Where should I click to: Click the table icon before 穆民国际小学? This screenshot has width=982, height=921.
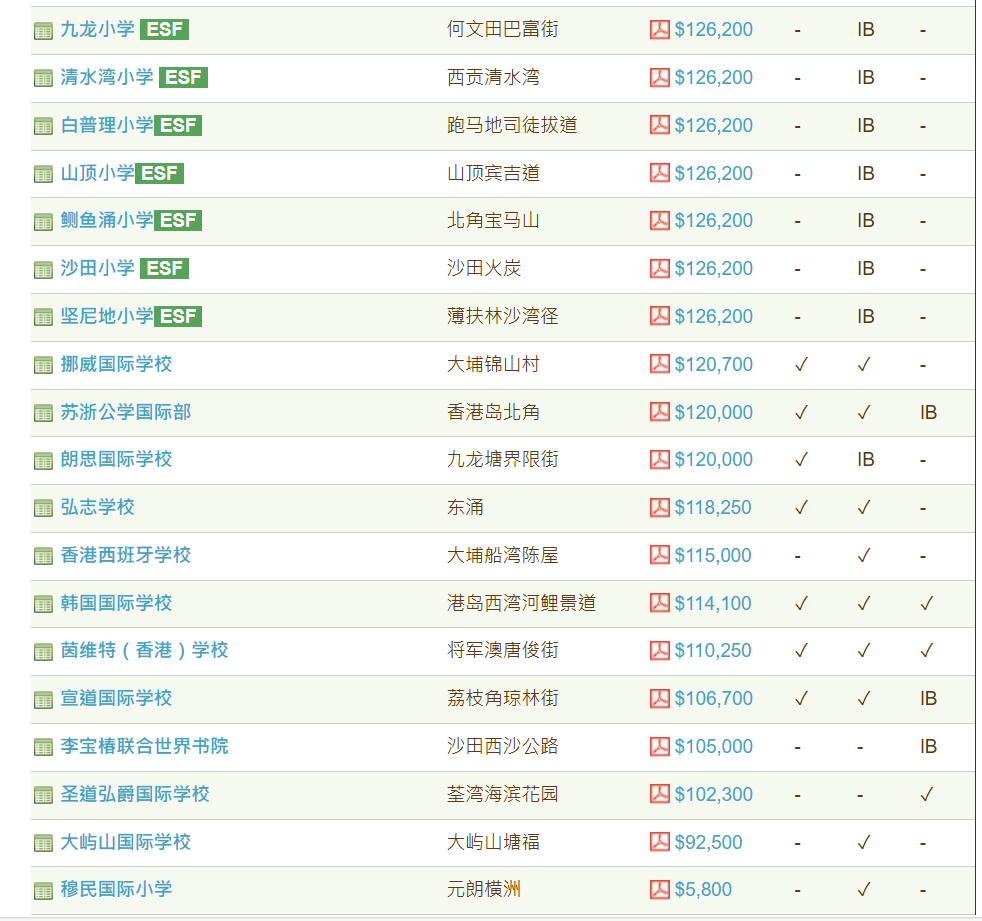[x=43, y=891]
